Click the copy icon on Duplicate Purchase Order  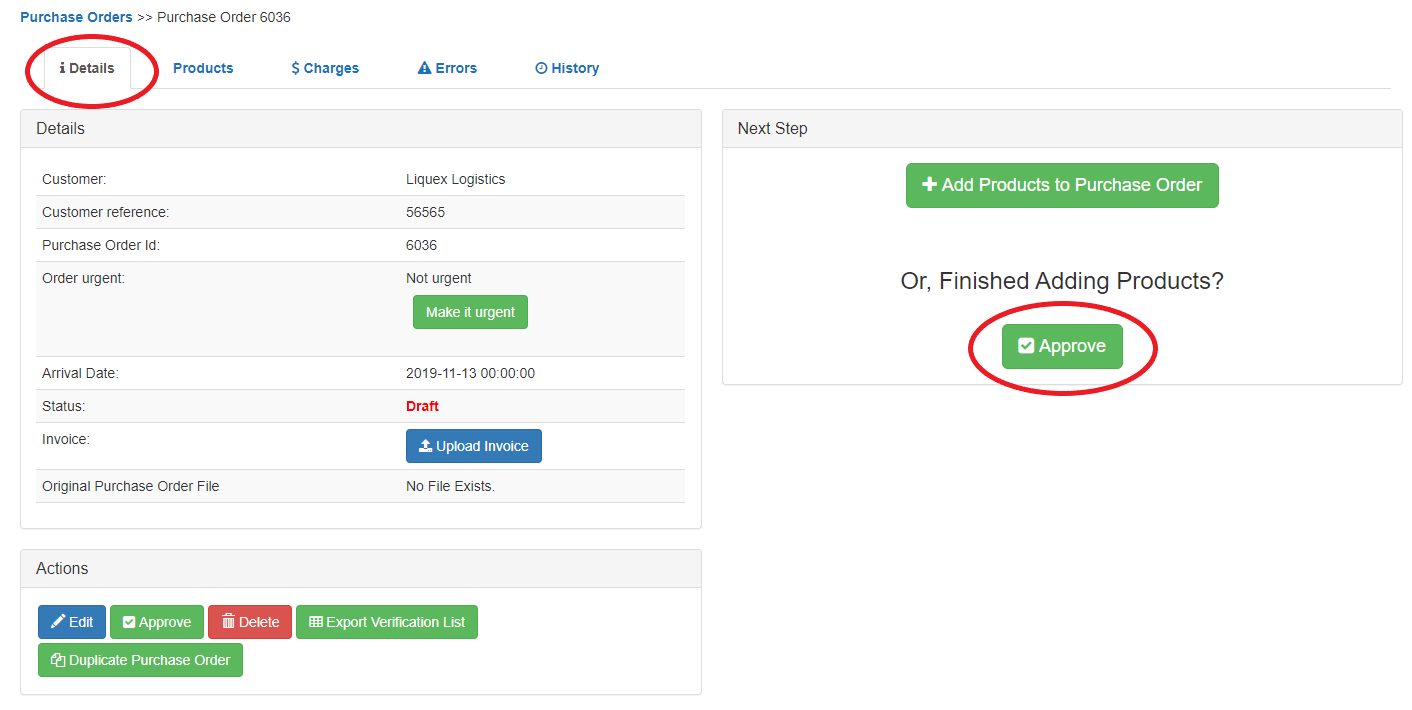58,660
